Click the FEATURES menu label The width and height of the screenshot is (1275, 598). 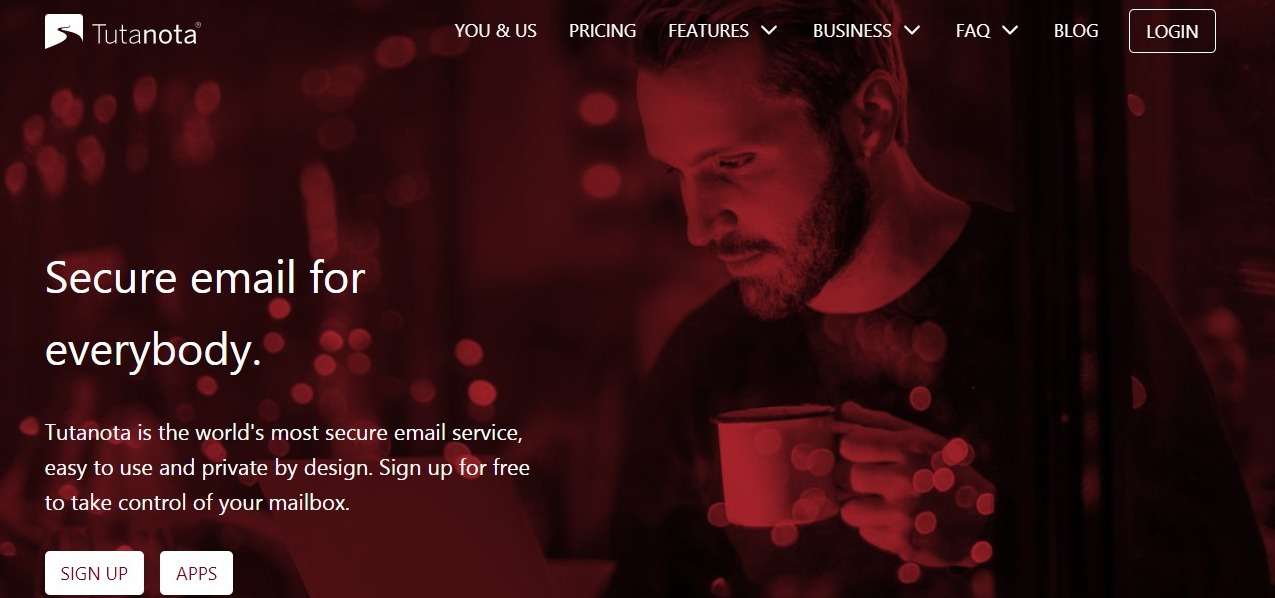pos(708,31)
